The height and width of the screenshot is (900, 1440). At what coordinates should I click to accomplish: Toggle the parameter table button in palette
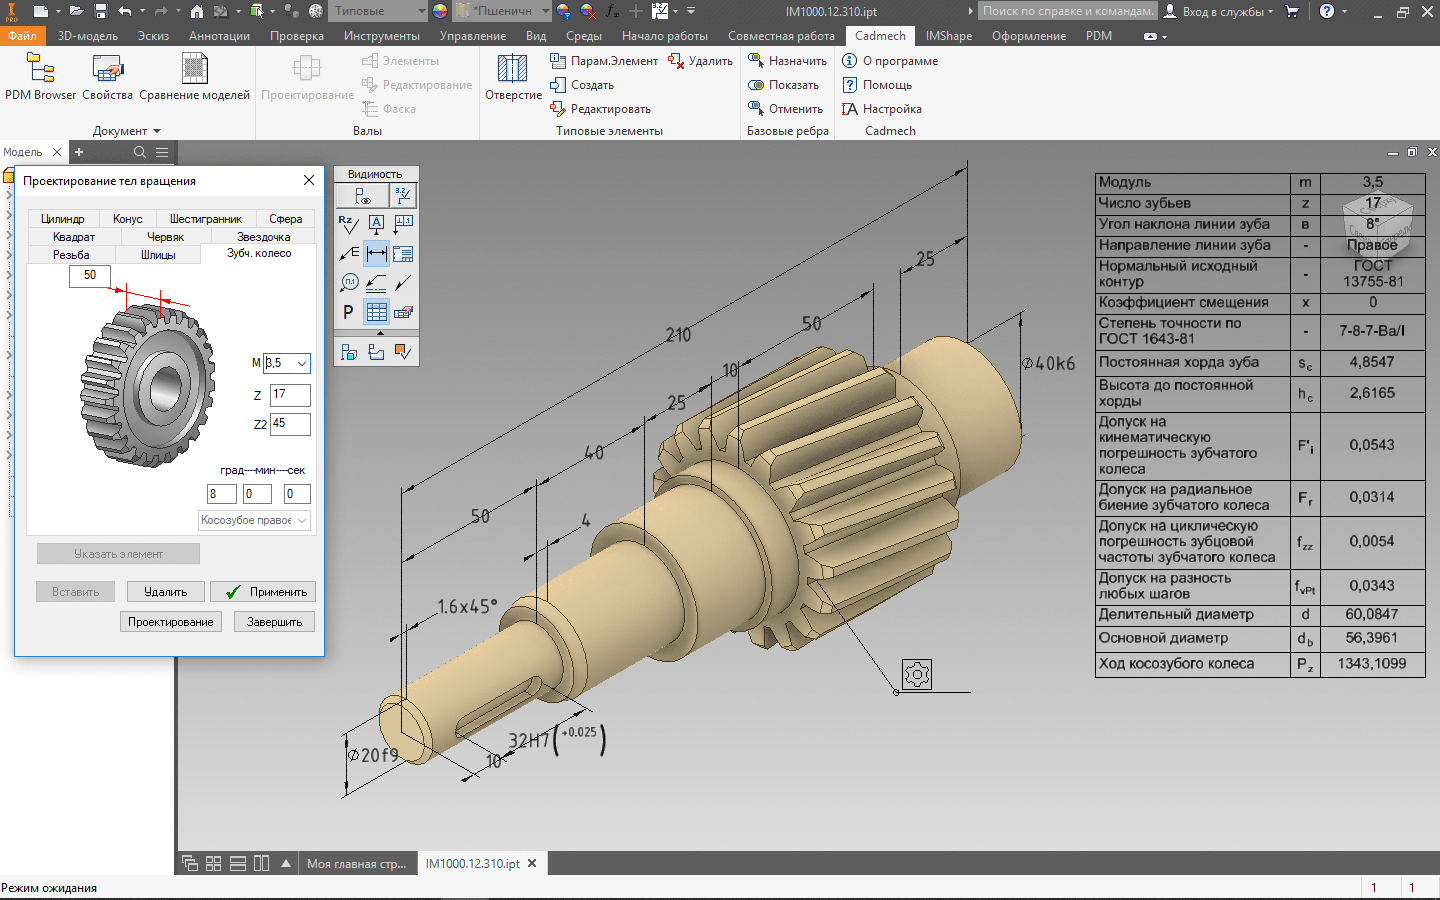pos(376,312)
